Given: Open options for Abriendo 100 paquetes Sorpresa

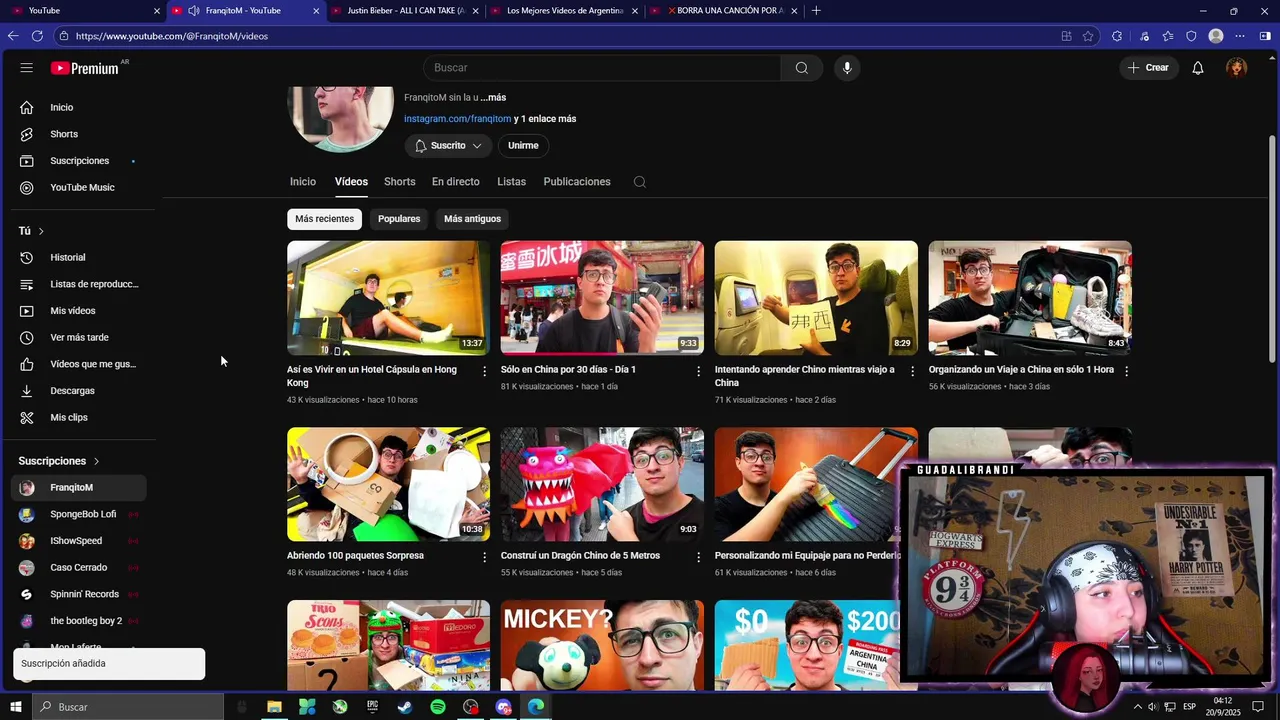Looking at the screenshot, I should click(485, 557).
